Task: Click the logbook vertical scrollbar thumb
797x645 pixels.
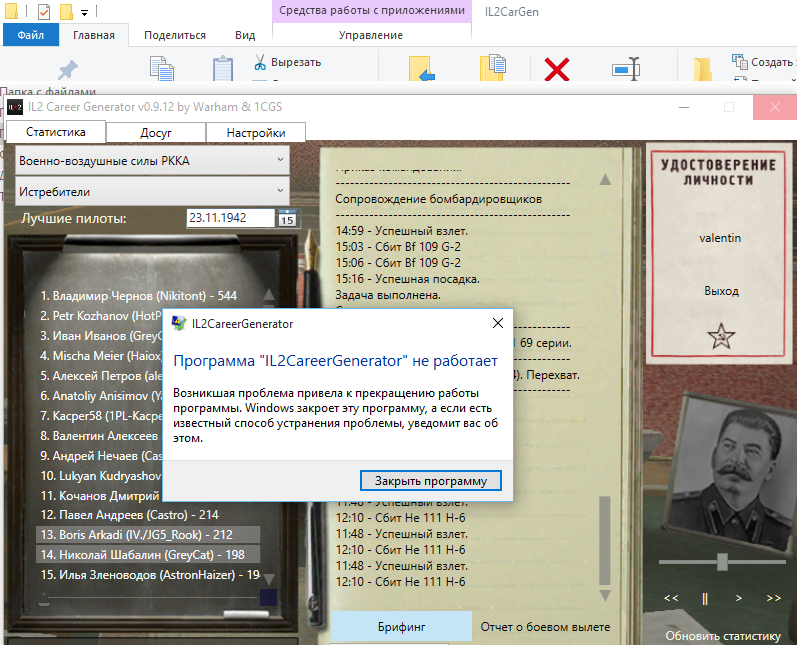Action: (x=605, y=541)
